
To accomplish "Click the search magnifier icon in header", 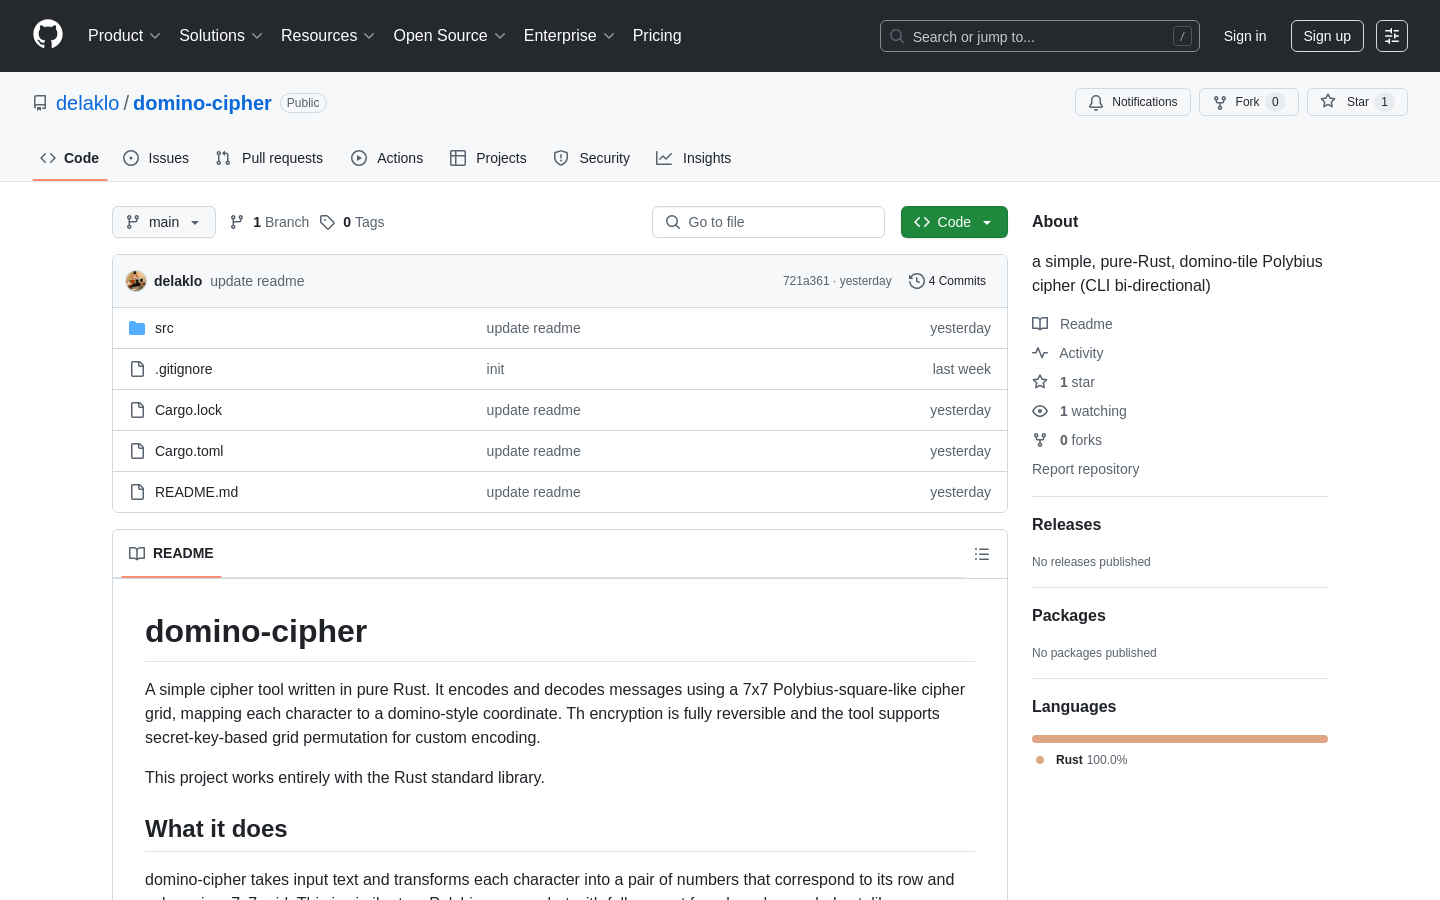I will pos(897,36).
